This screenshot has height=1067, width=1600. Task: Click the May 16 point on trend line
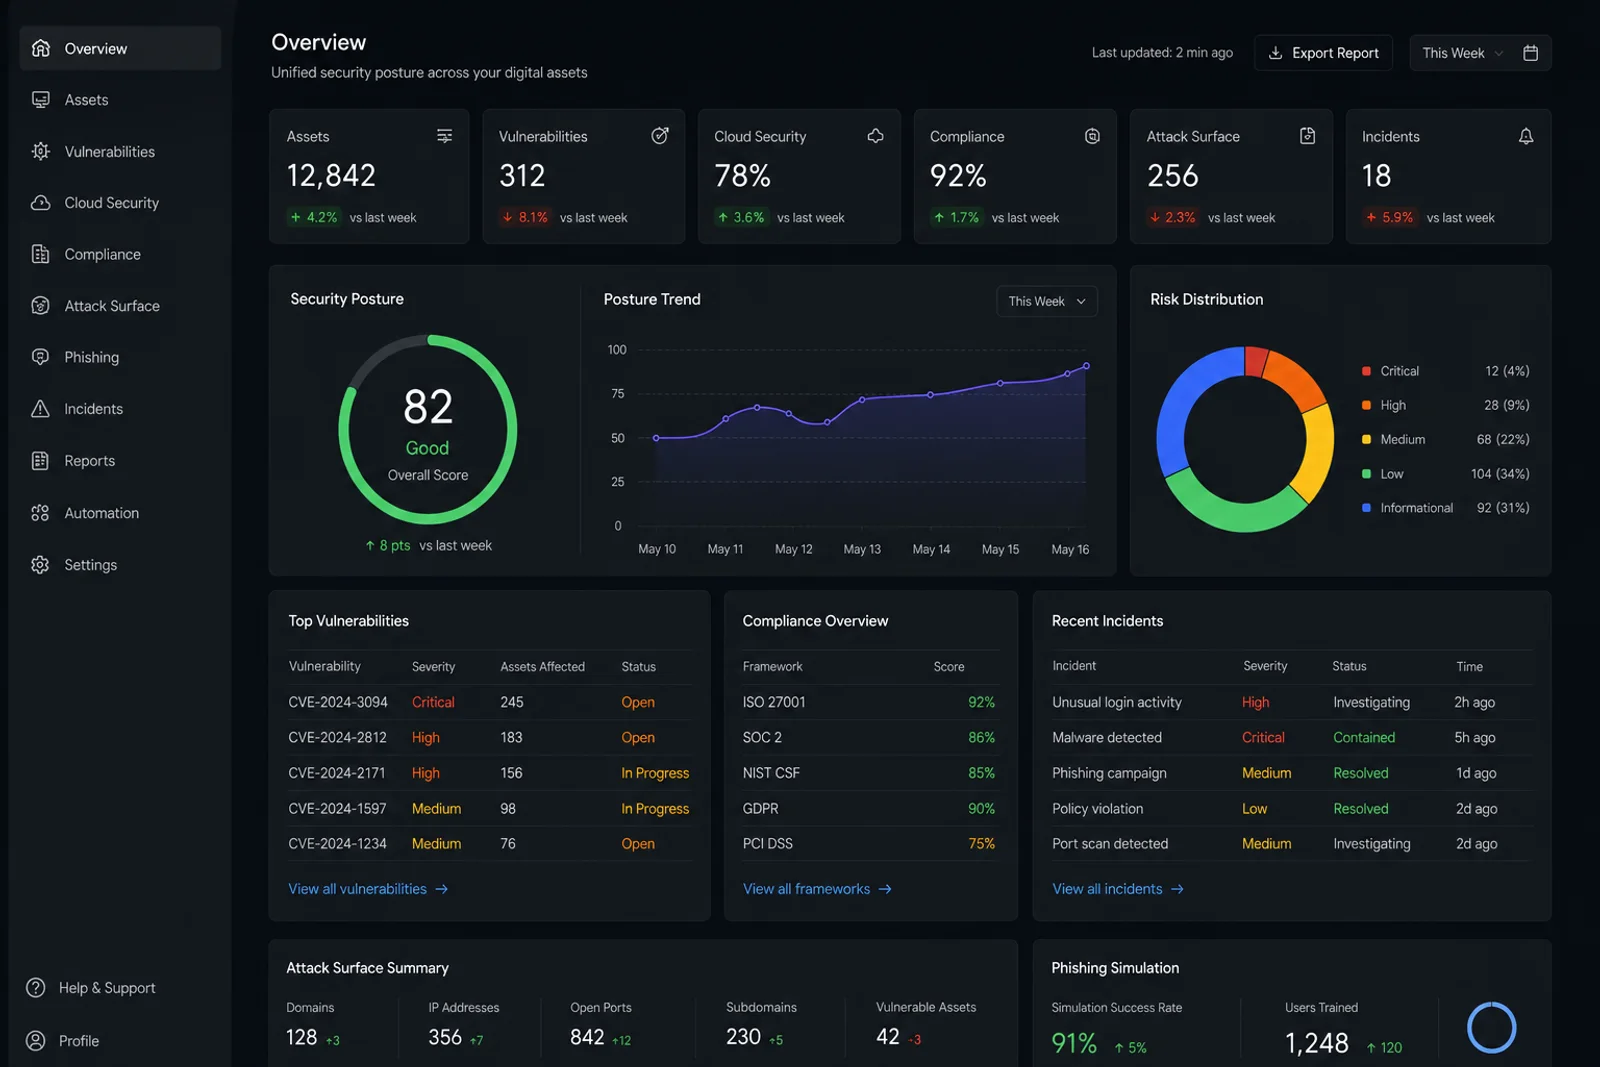(x=1087, y=366)
